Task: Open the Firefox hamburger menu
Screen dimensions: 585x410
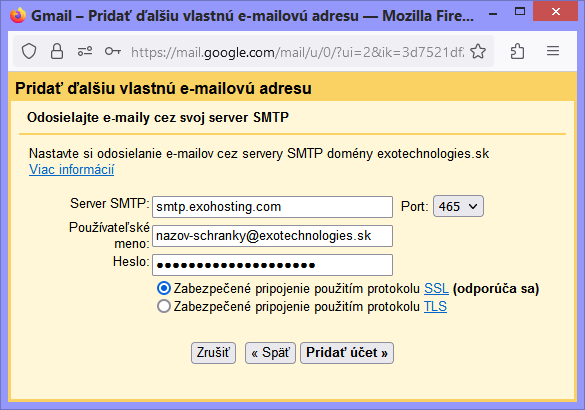Action: point(553,51)
